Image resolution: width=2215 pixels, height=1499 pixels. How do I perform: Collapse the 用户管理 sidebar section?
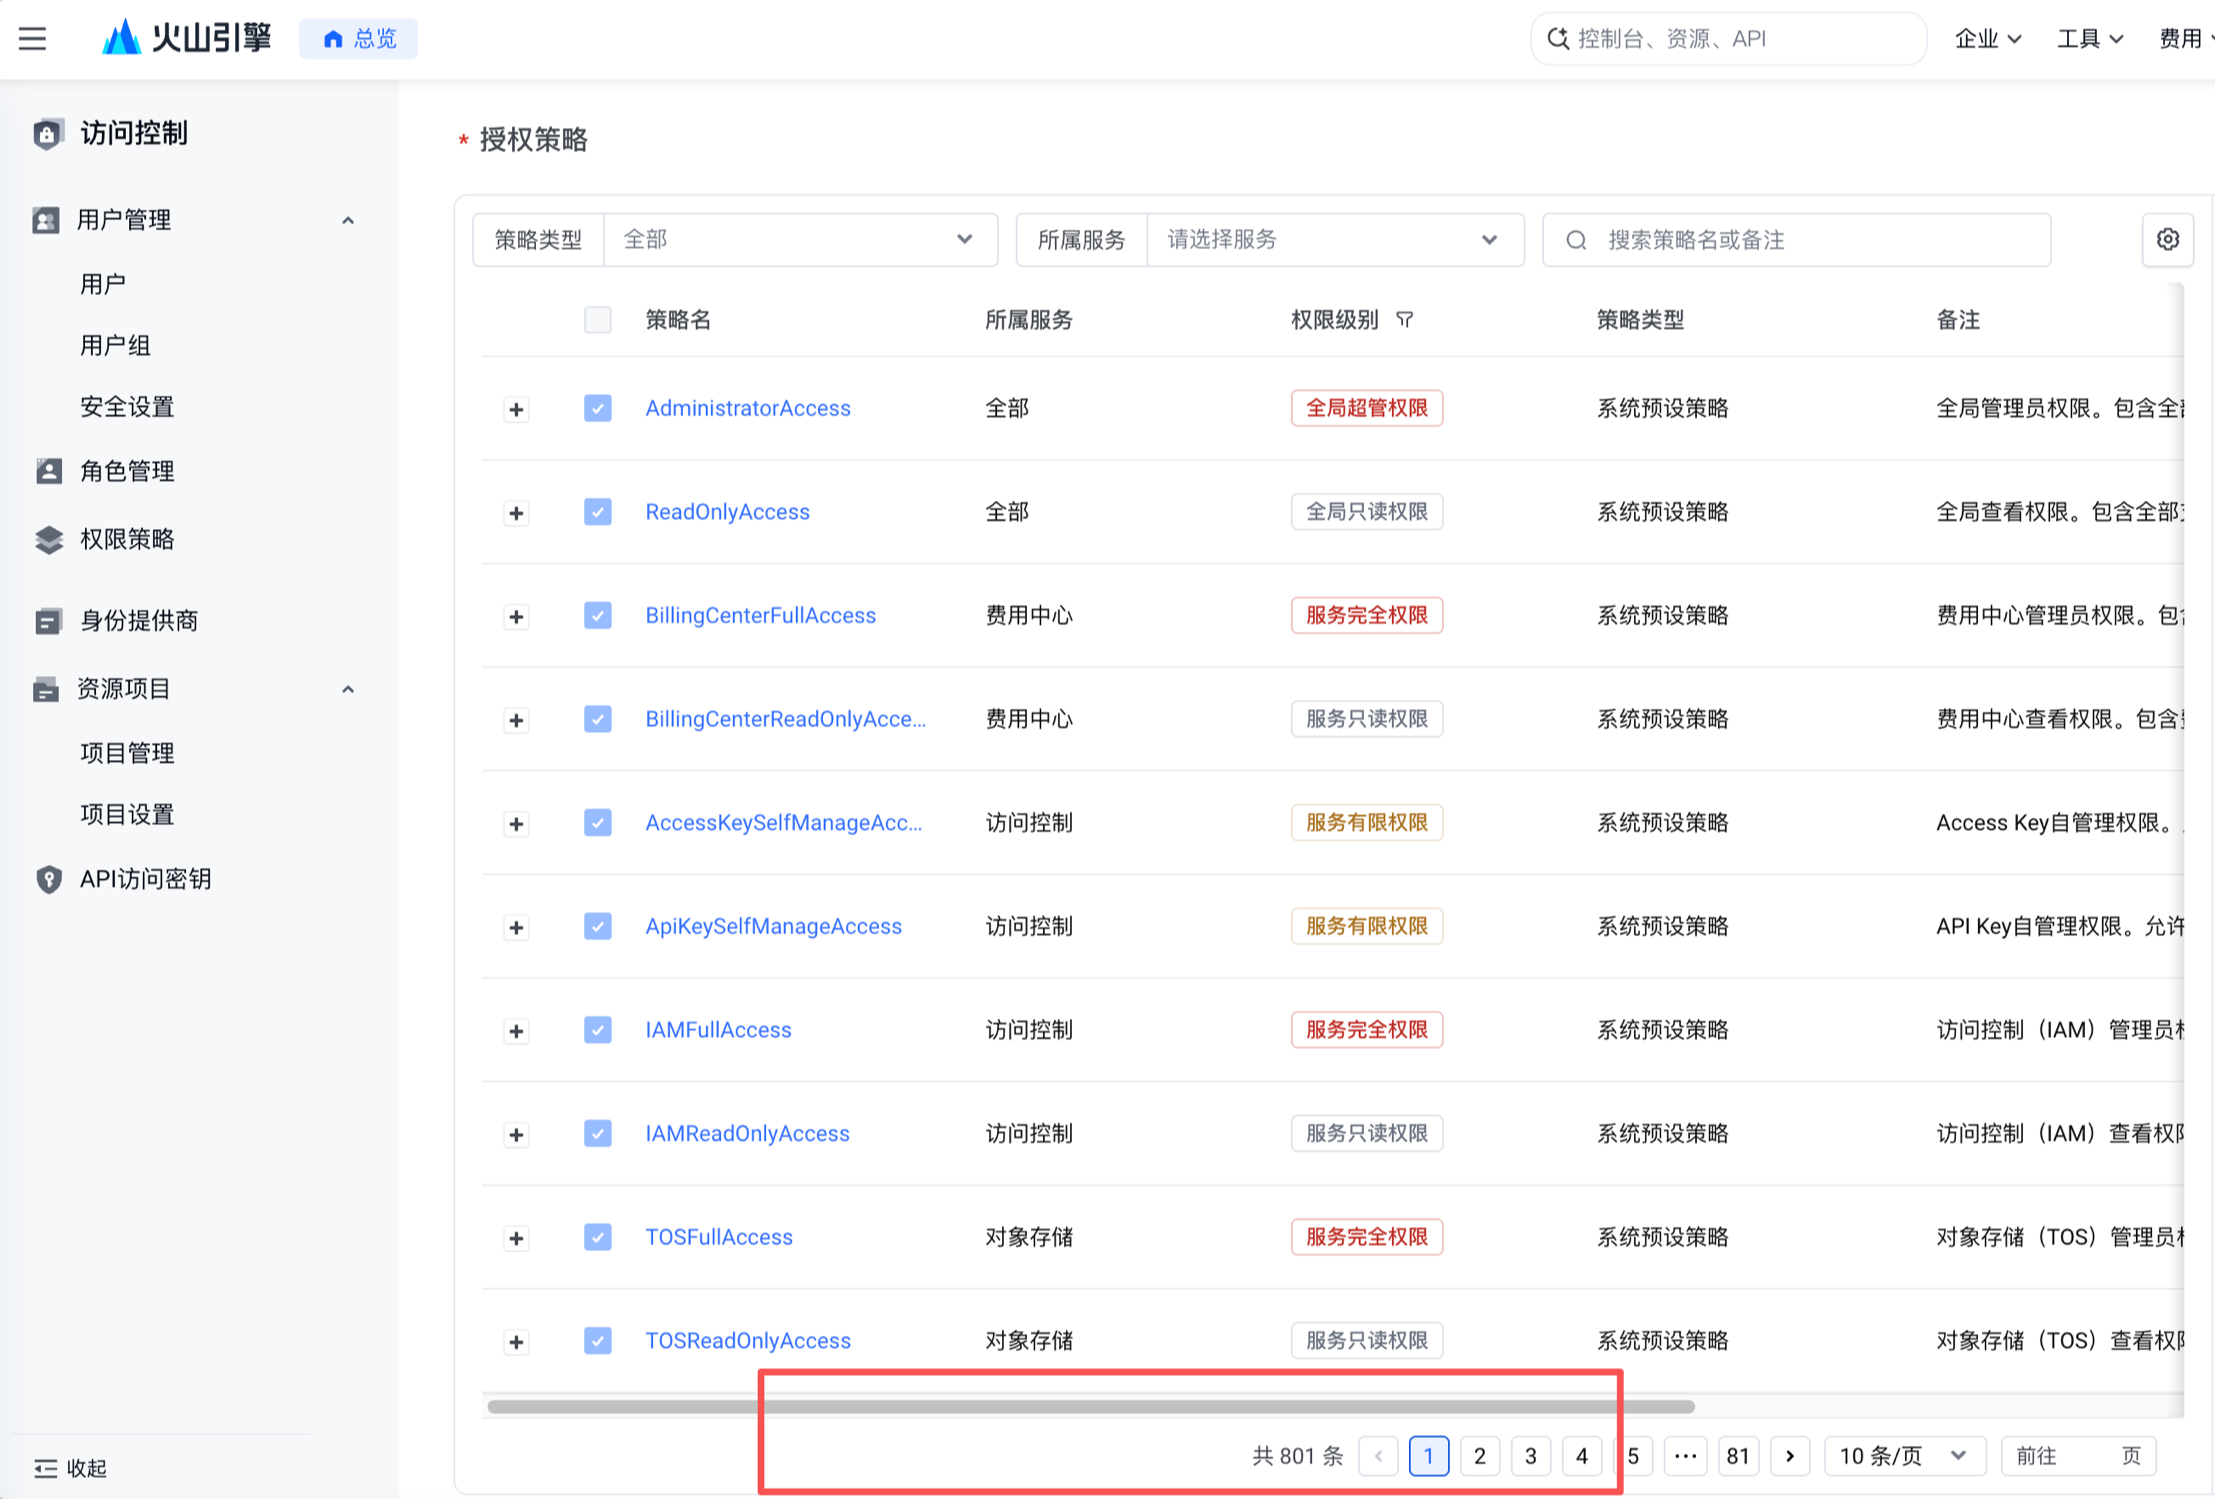pos(348,220)
